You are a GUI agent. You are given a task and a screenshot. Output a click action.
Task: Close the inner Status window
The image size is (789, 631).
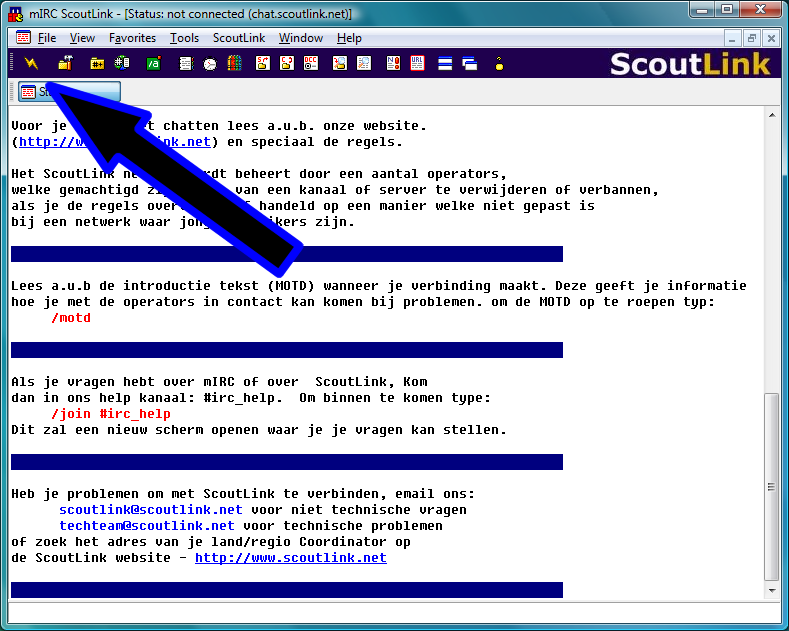pyautogui.click(x=771, y=38)
